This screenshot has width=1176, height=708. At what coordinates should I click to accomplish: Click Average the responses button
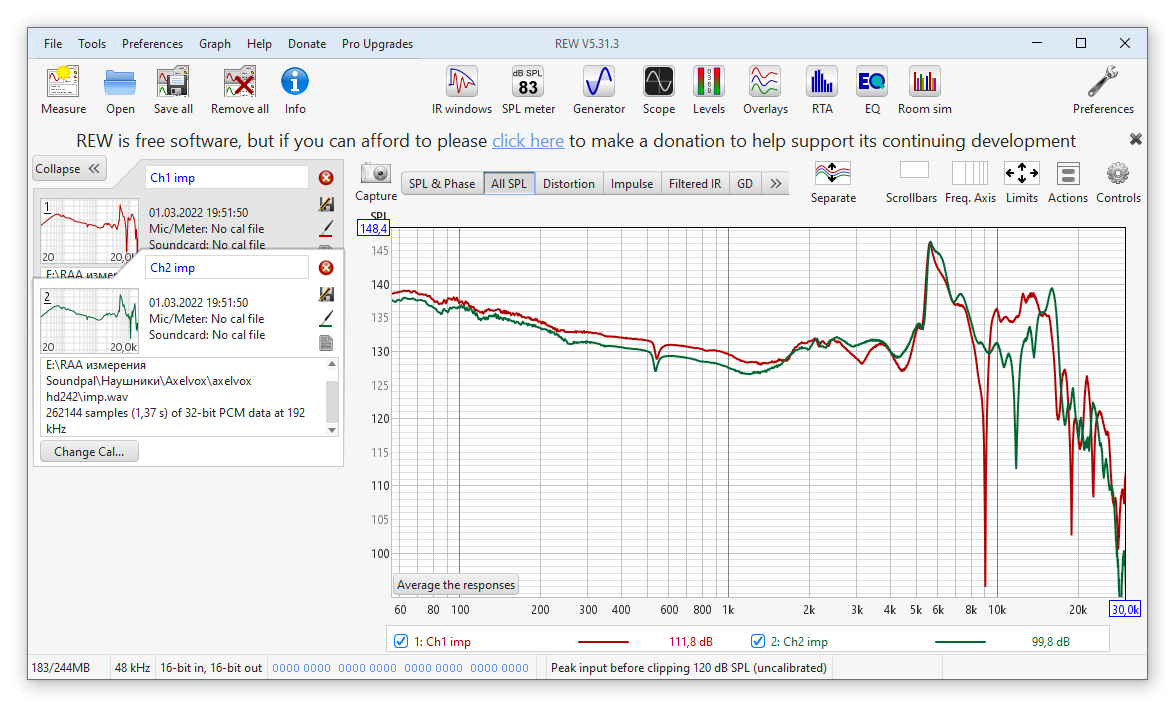(456, 585)
